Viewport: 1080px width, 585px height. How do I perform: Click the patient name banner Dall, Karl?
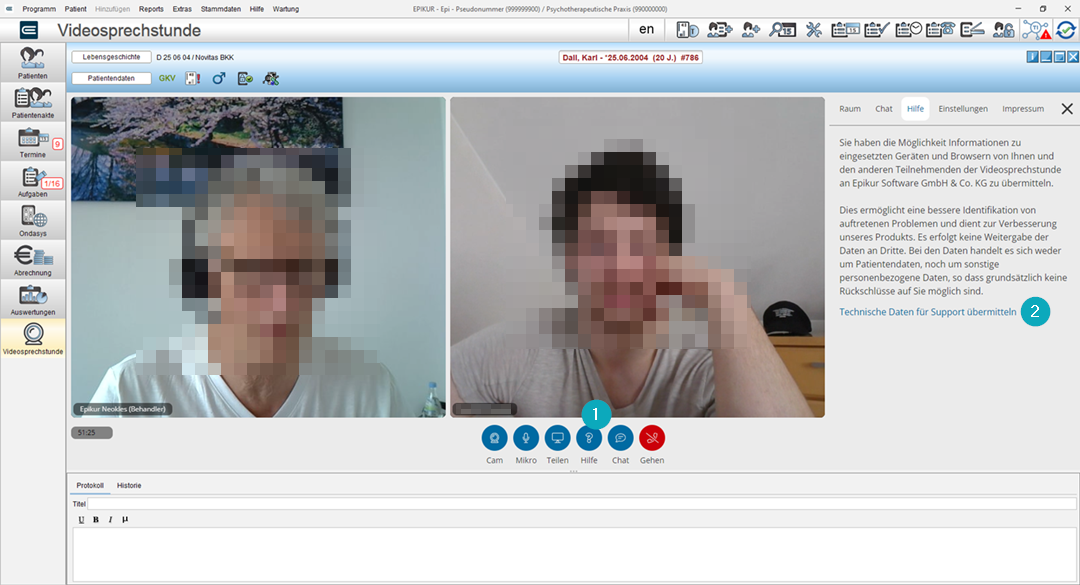(630, 58)
